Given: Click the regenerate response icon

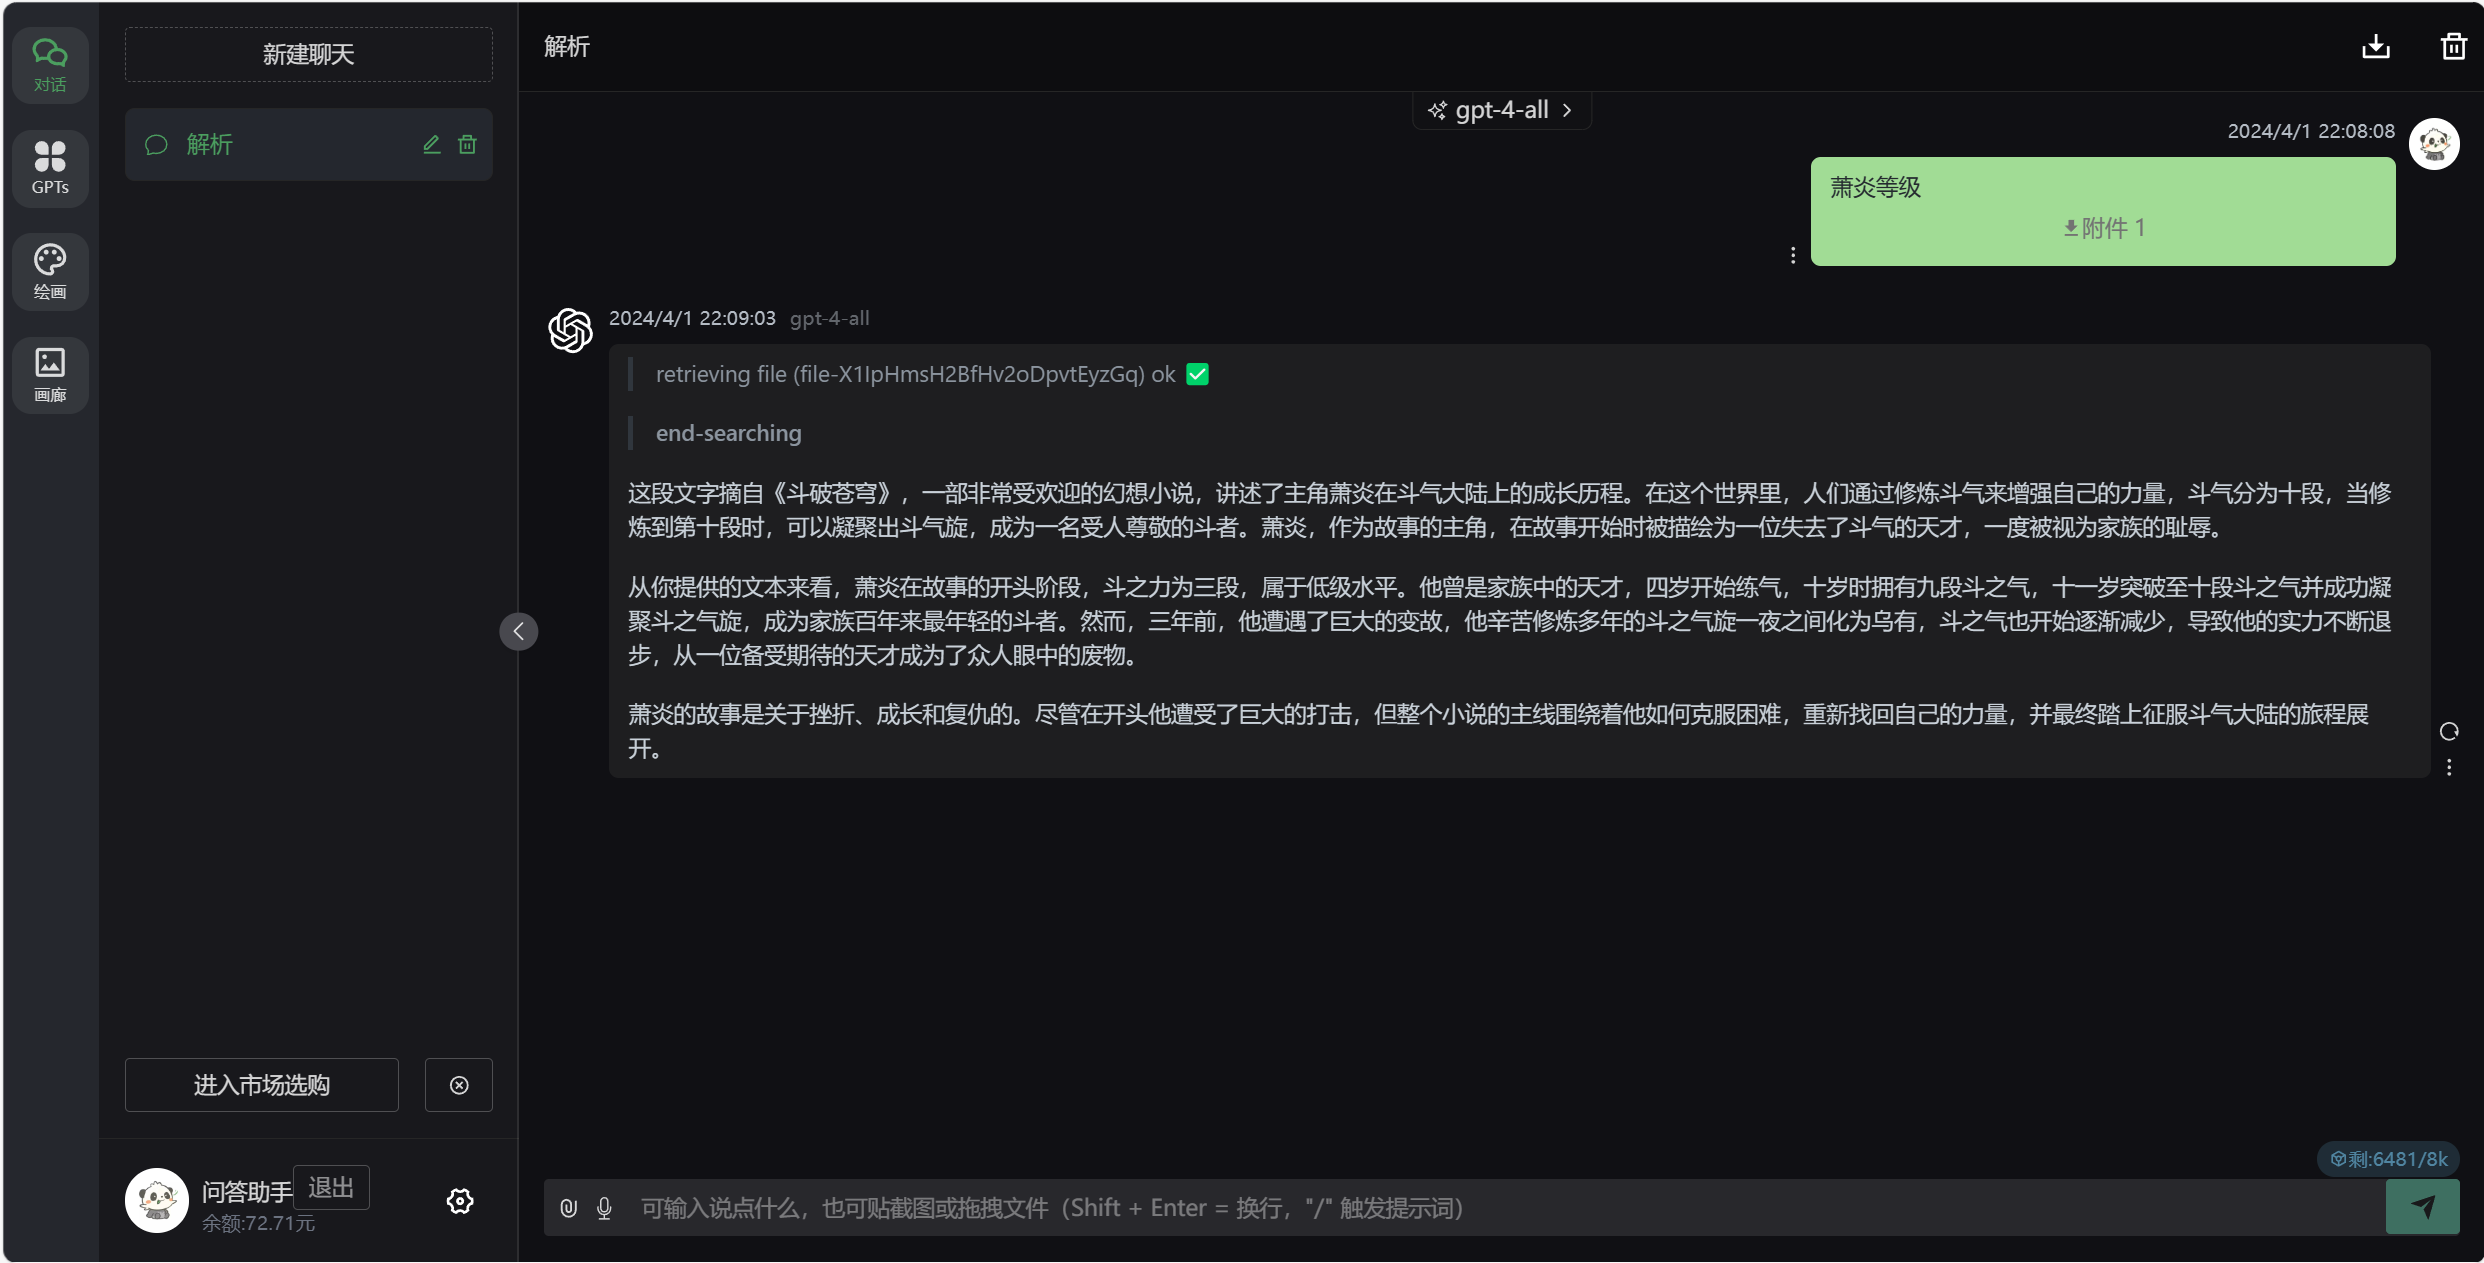Looking at the screenshot, I should tap(2448, 732).
